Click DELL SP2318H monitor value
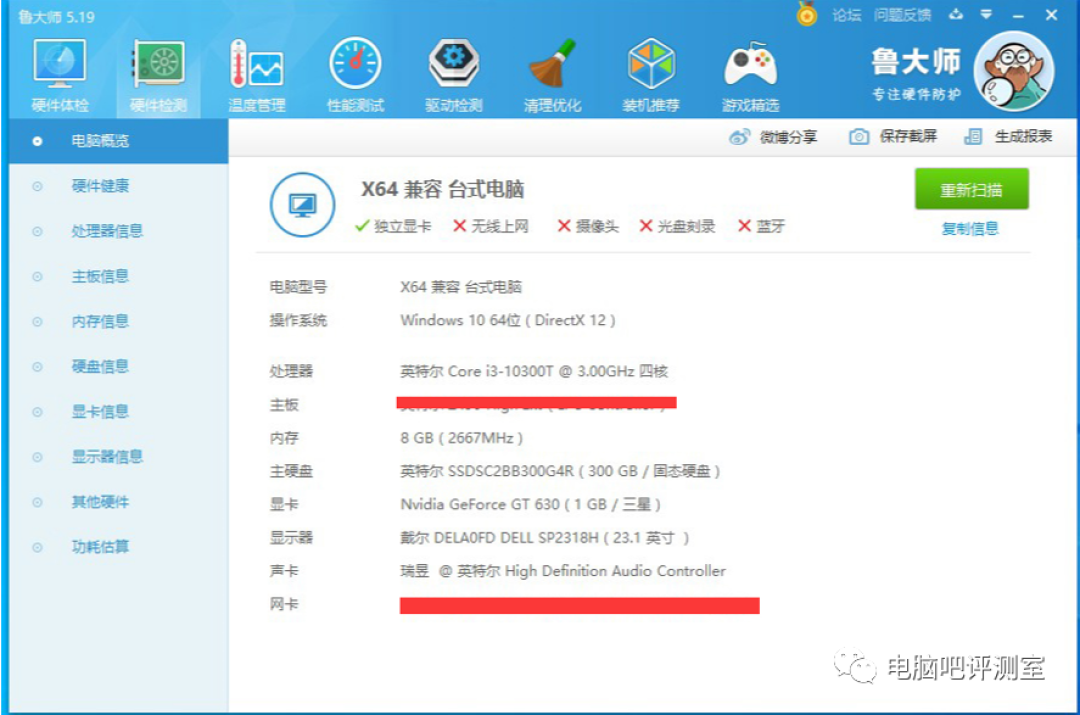This screenshot has height=715, width=1080. [x=544, y=537]
